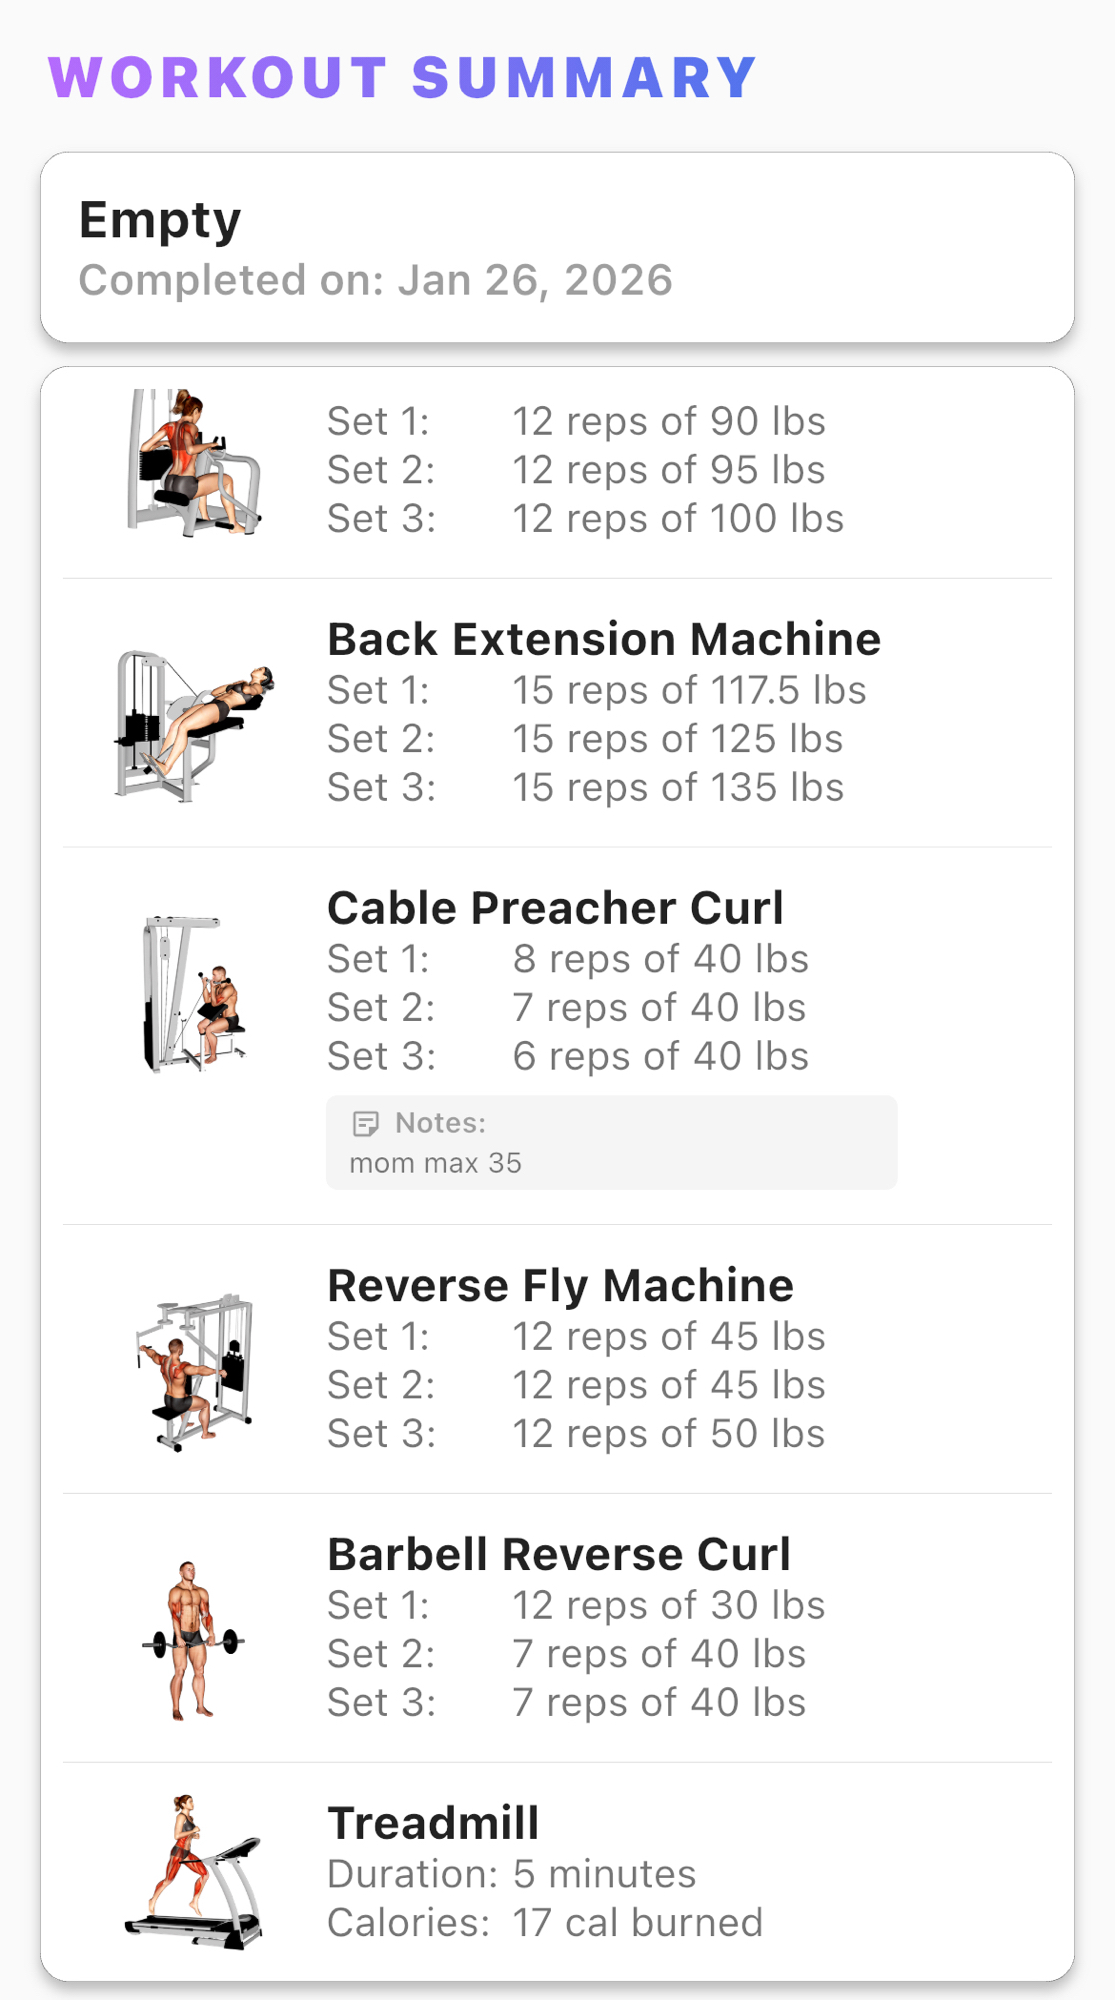The image size is (1115, 2000).
Task: Select the Cable Preacher Curl title
Action: tap(555, 909)
